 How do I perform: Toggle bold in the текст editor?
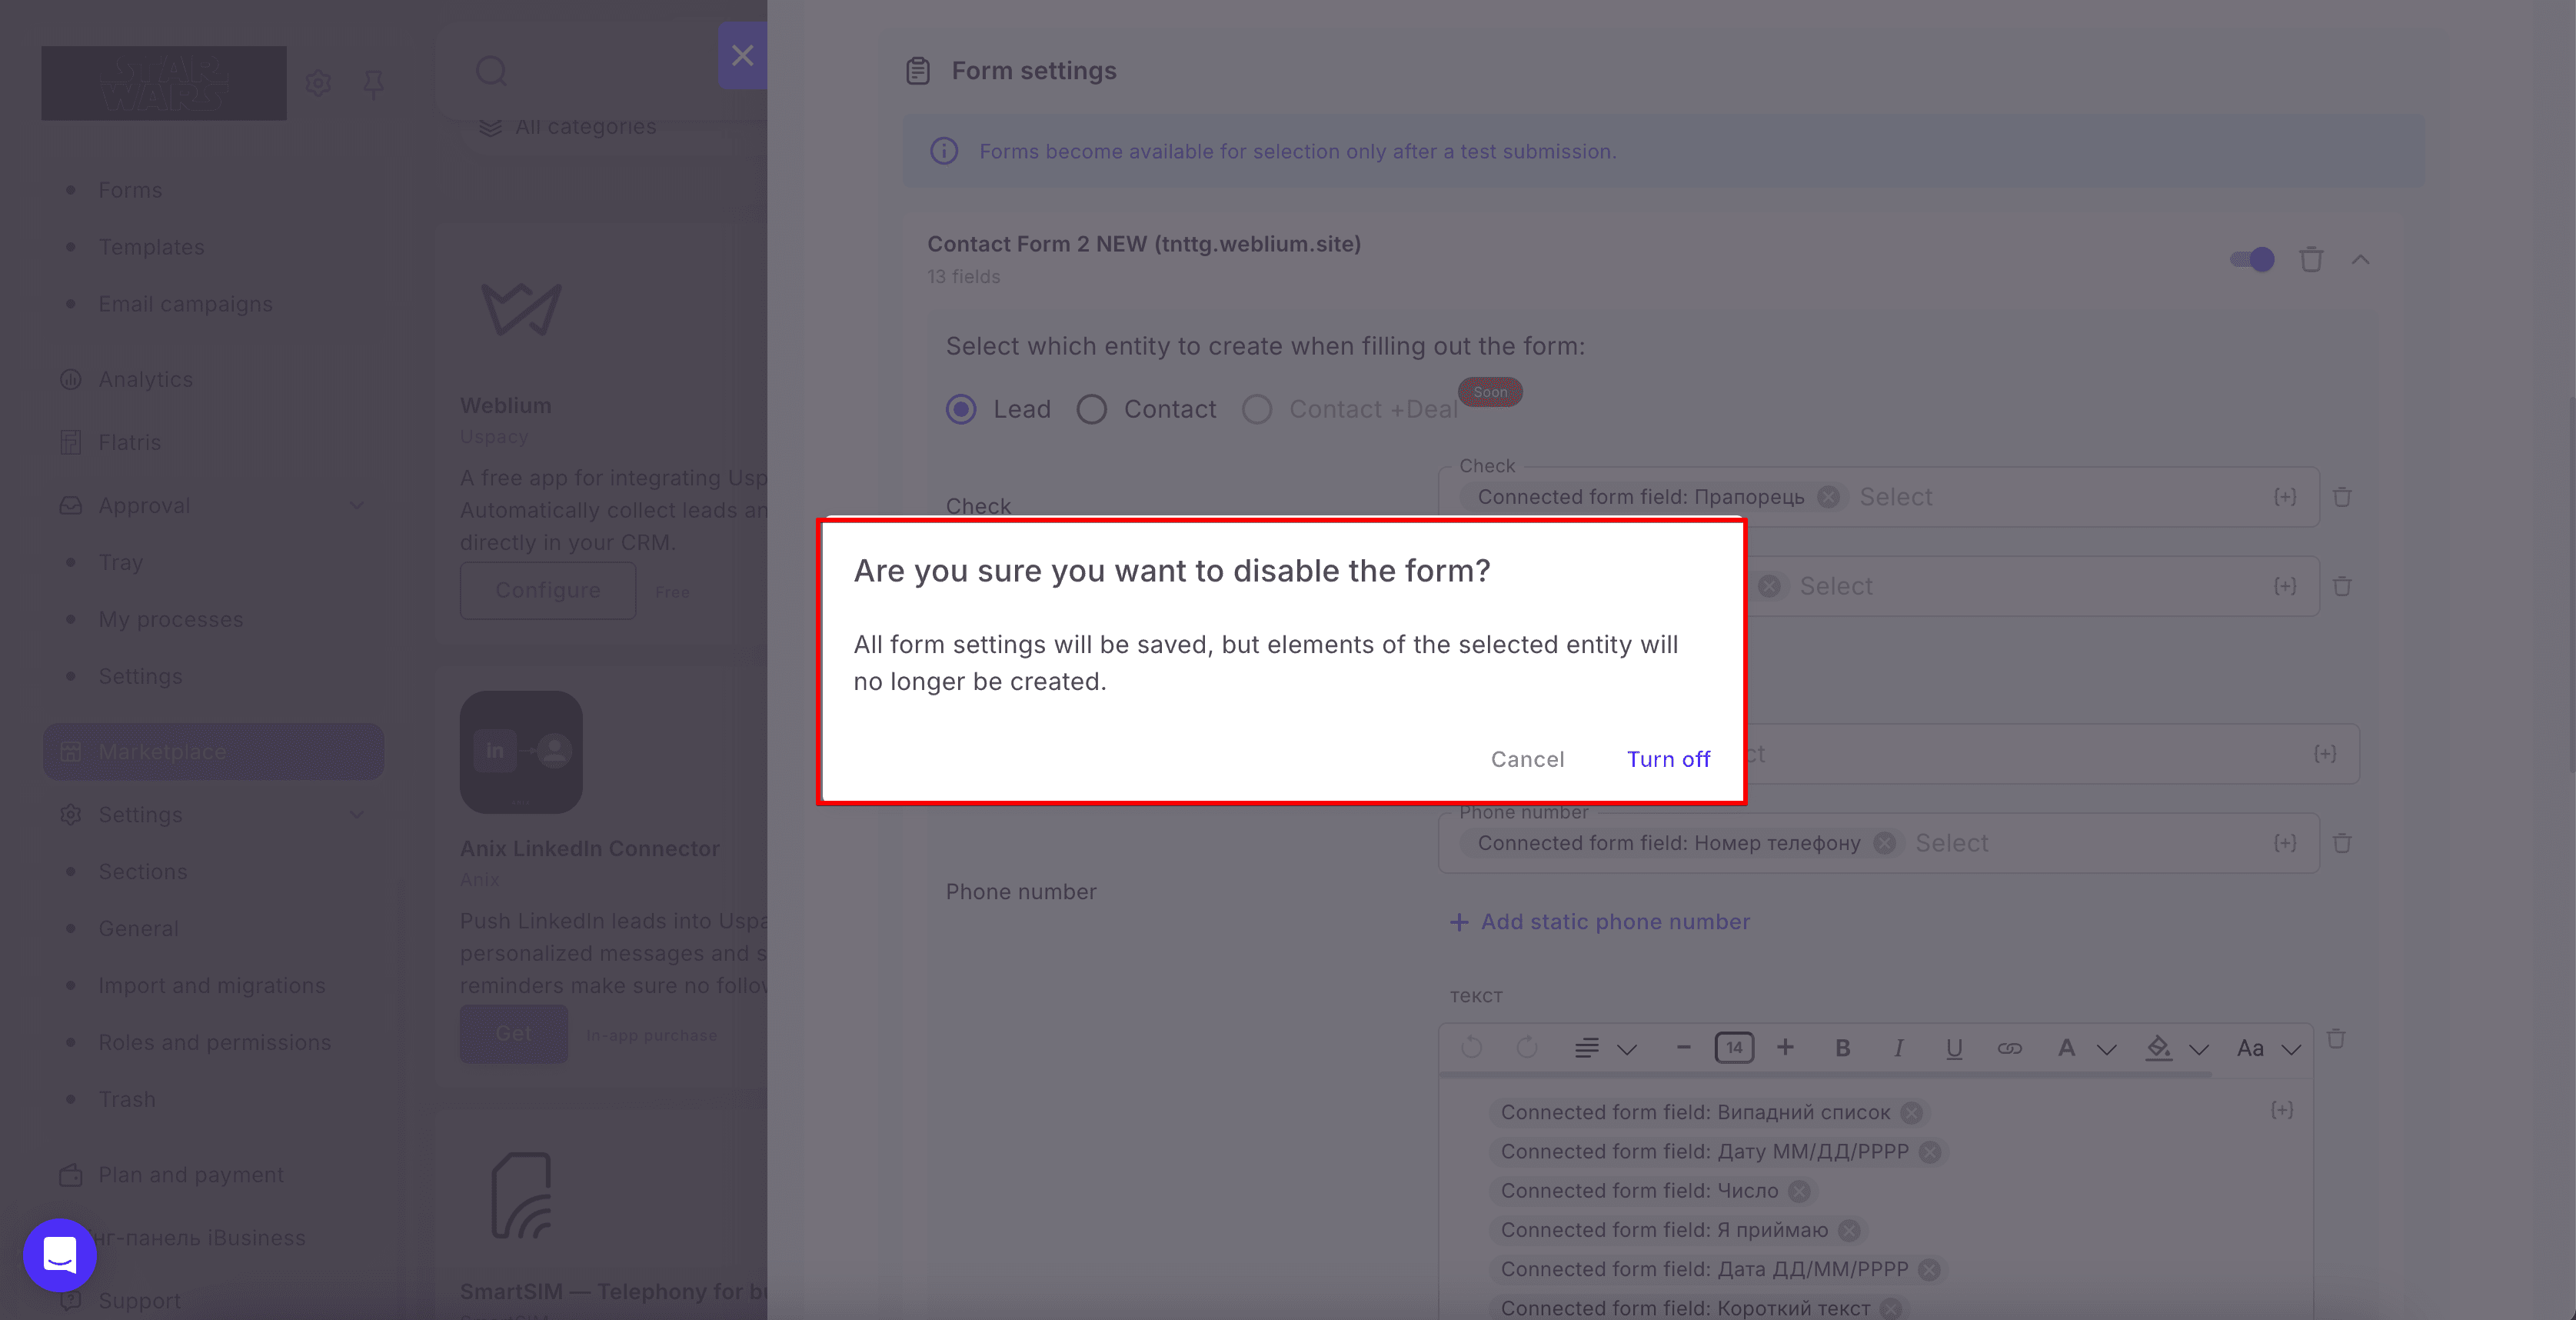(x=1842, y=1048)
